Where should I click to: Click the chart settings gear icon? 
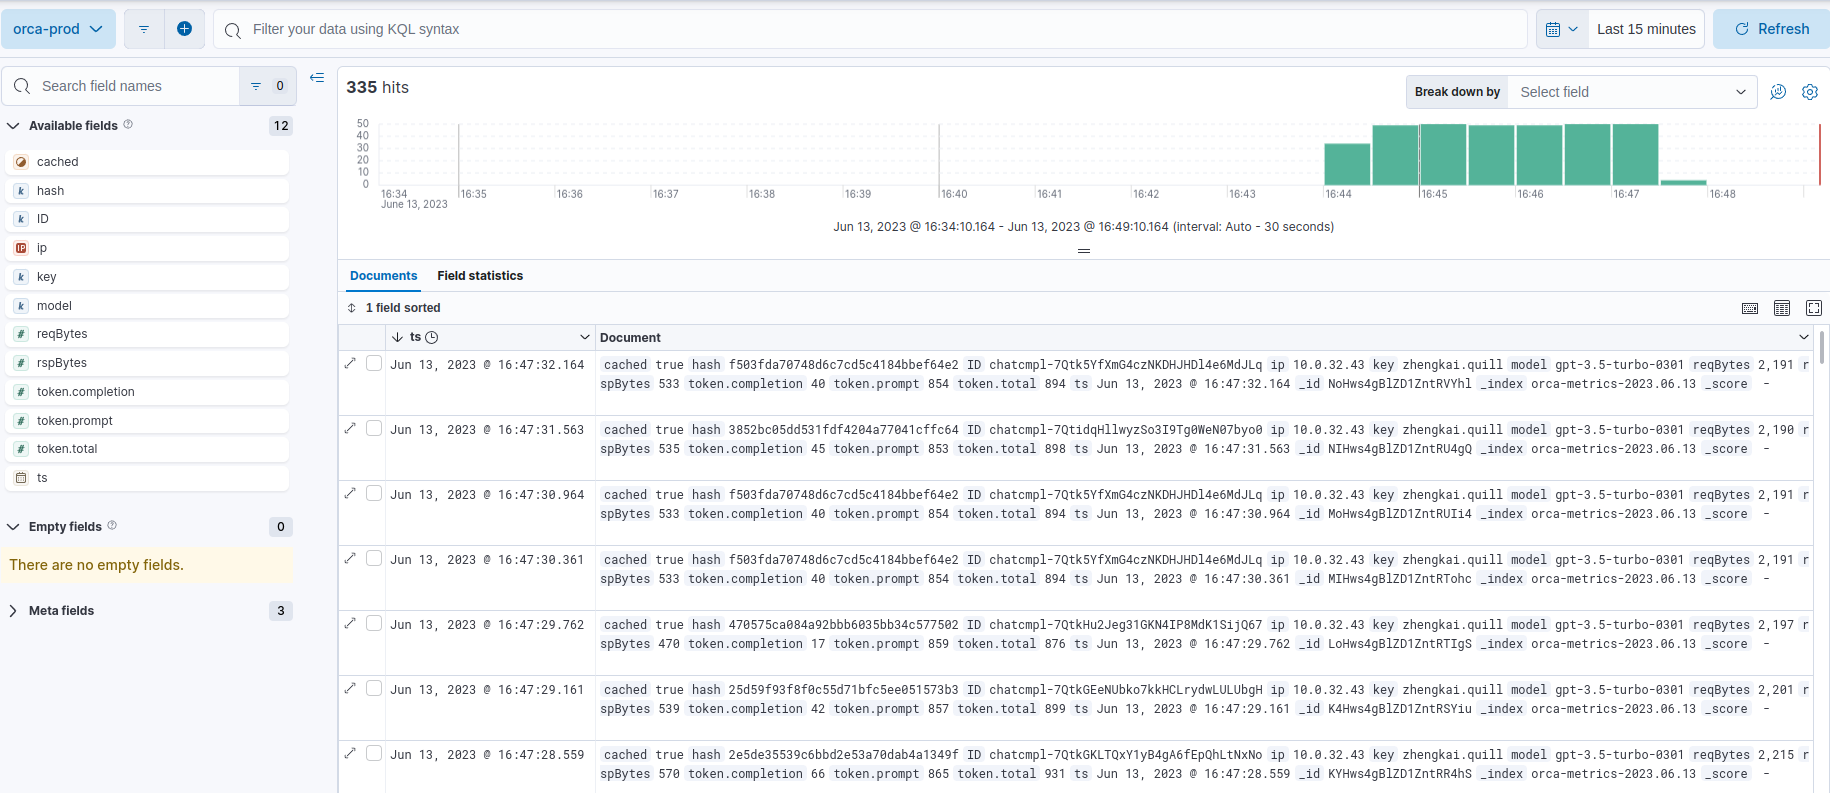[1809, 92]
